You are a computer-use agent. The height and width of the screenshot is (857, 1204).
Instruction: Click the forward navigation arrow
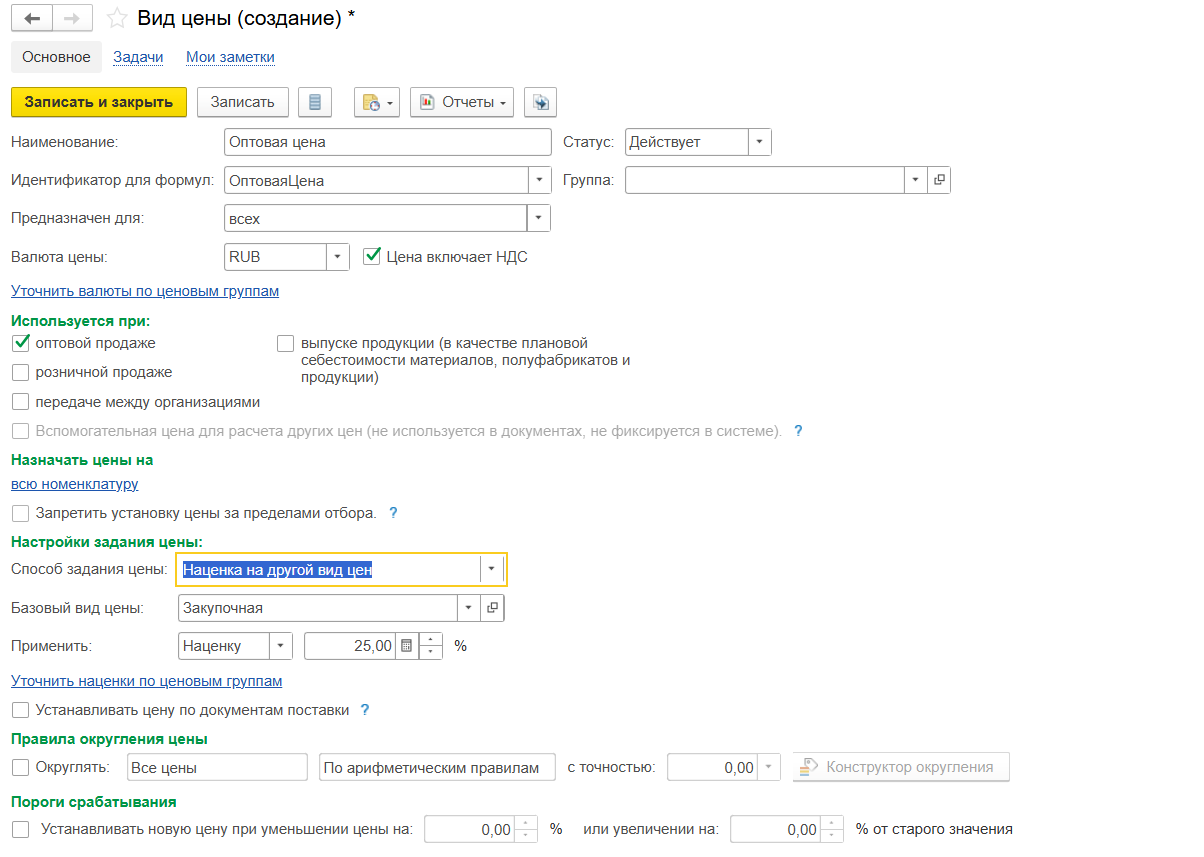coord(71,18)
